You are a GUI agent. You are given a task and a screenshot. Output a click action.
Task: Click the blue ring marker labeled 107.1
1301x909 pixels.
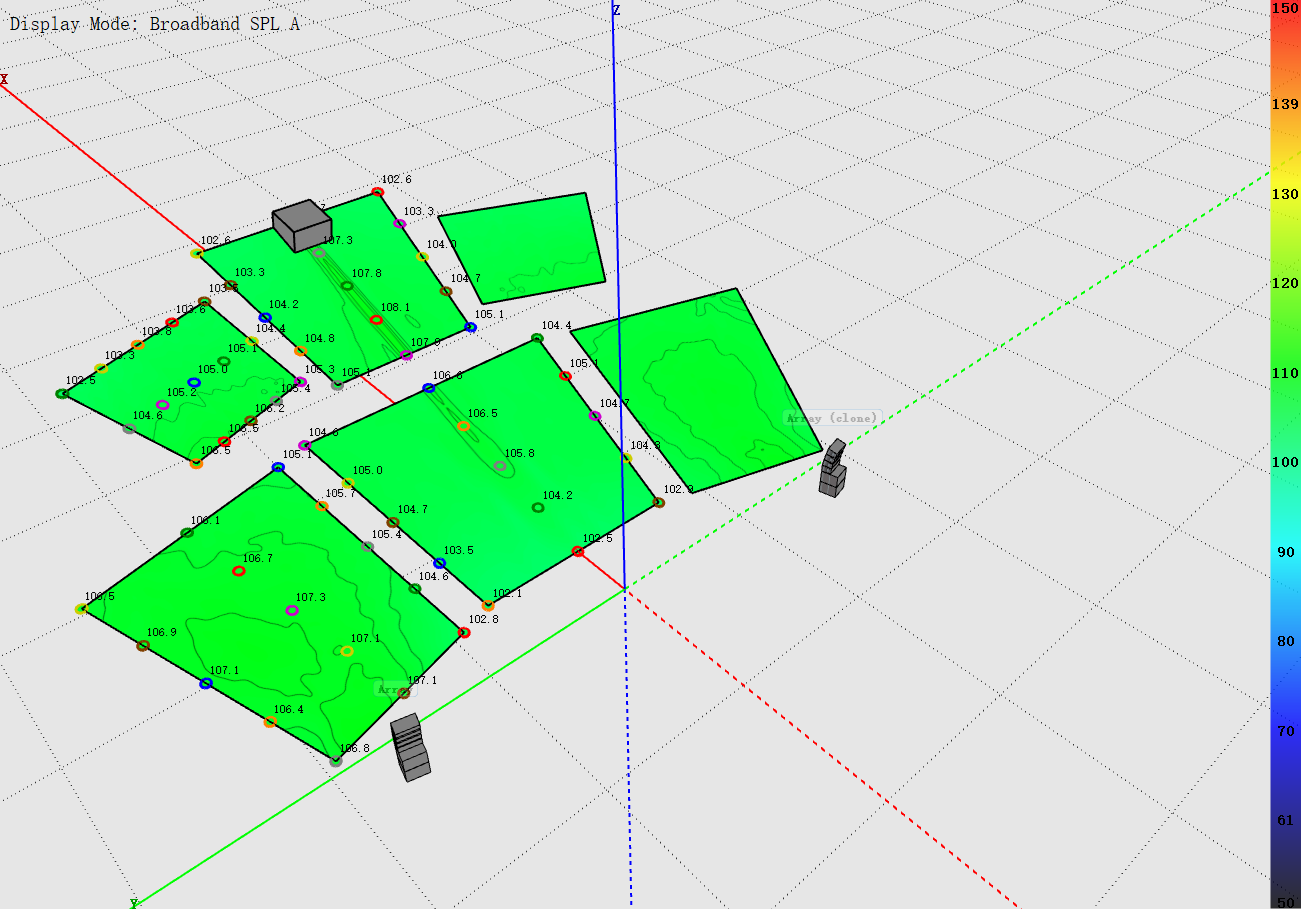coord(206,683)
